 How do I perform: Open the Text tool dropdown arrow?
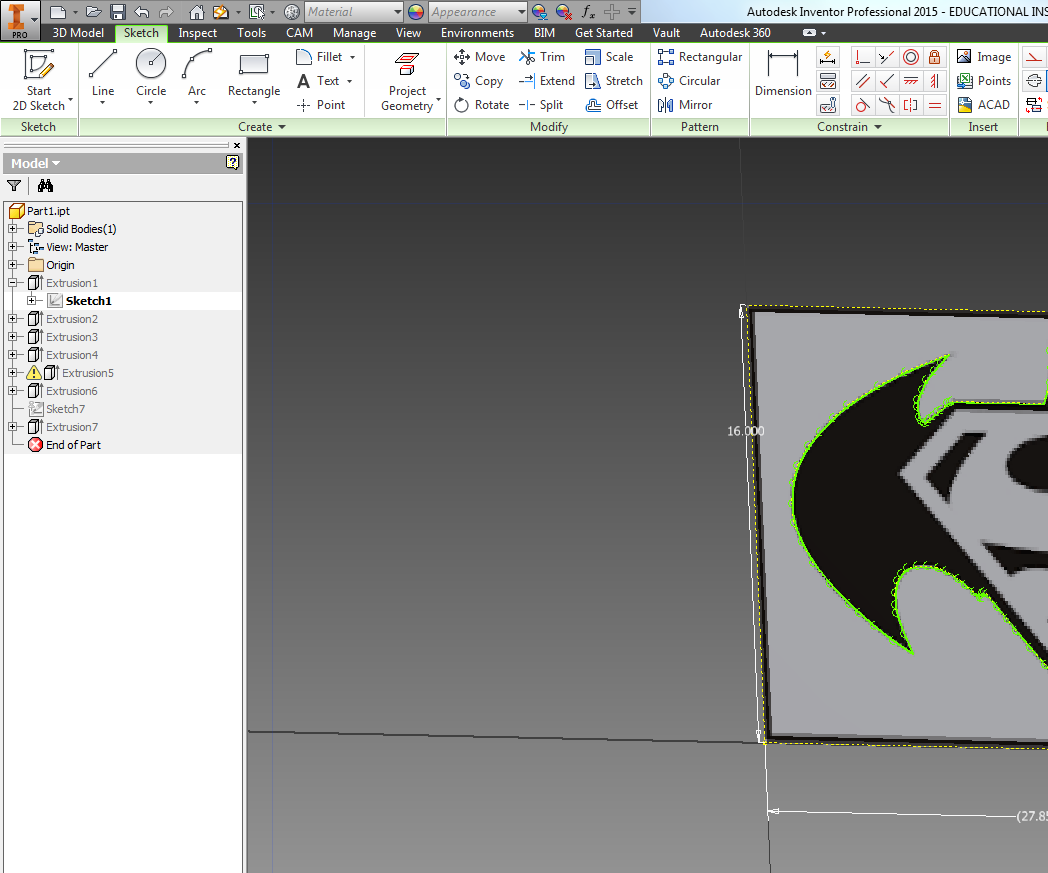350,81
